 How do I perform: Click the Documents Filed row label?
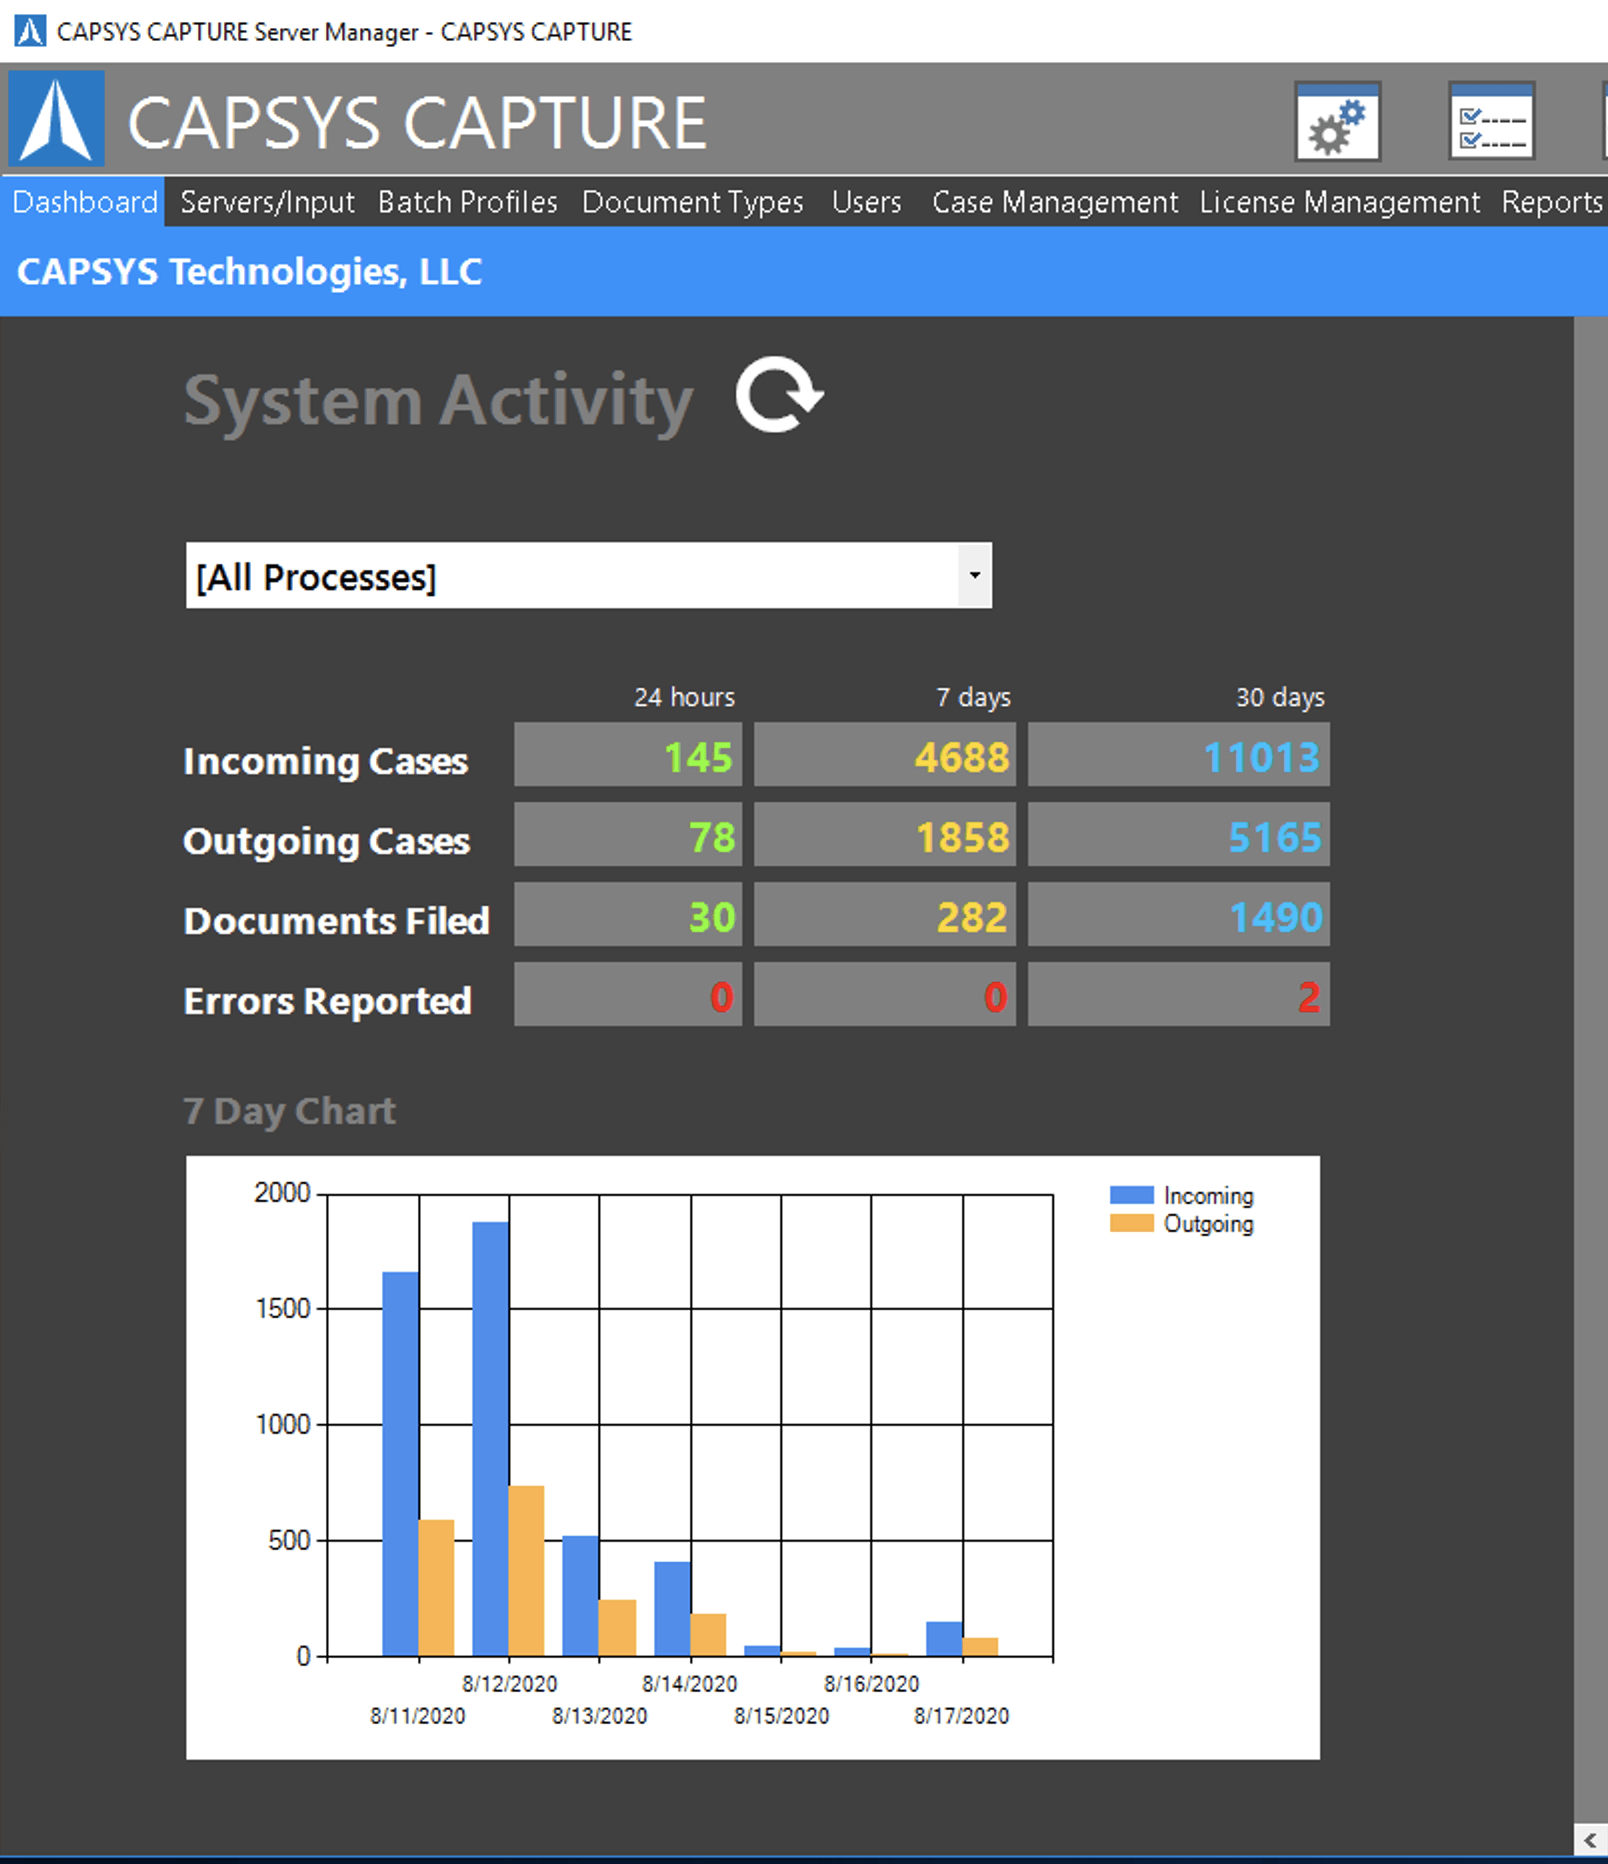point(336,921)
